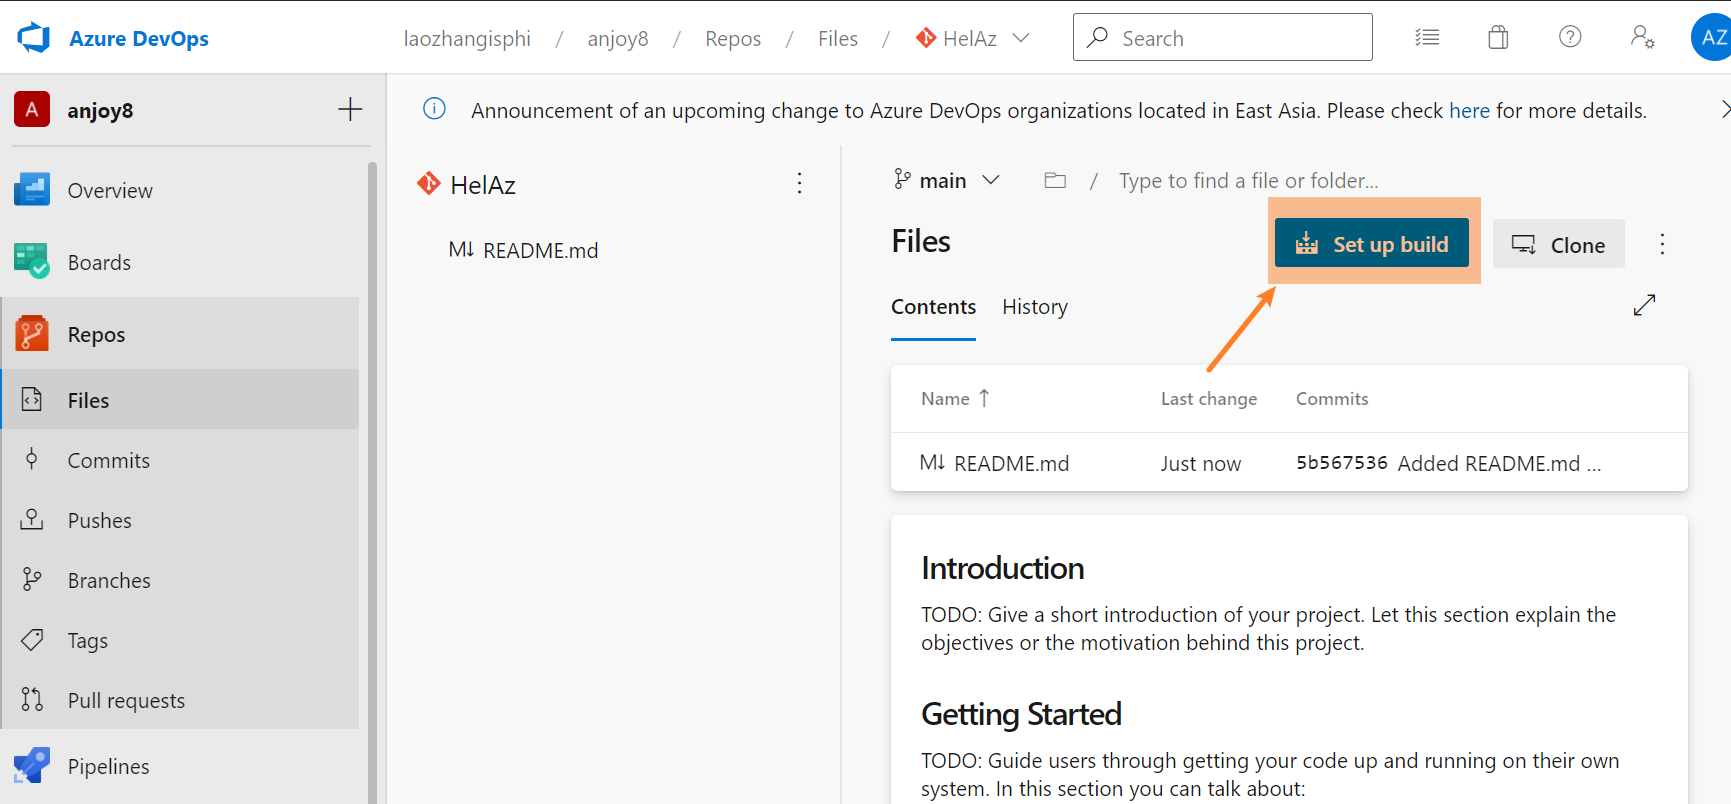
Task: Focus 'Type to find a file or folder' field
Action: click(1247, 180)
